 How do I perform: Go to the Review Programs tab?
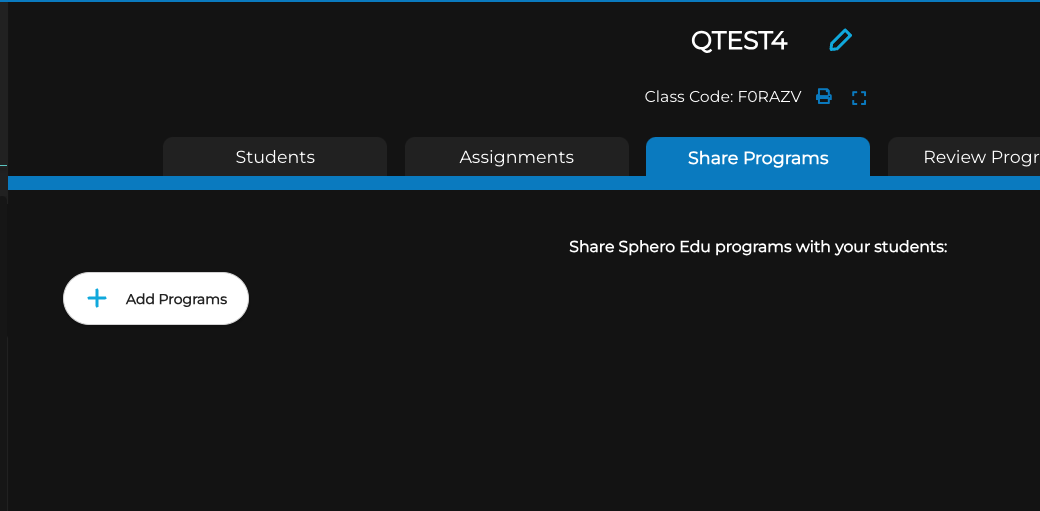pos(964,157)
